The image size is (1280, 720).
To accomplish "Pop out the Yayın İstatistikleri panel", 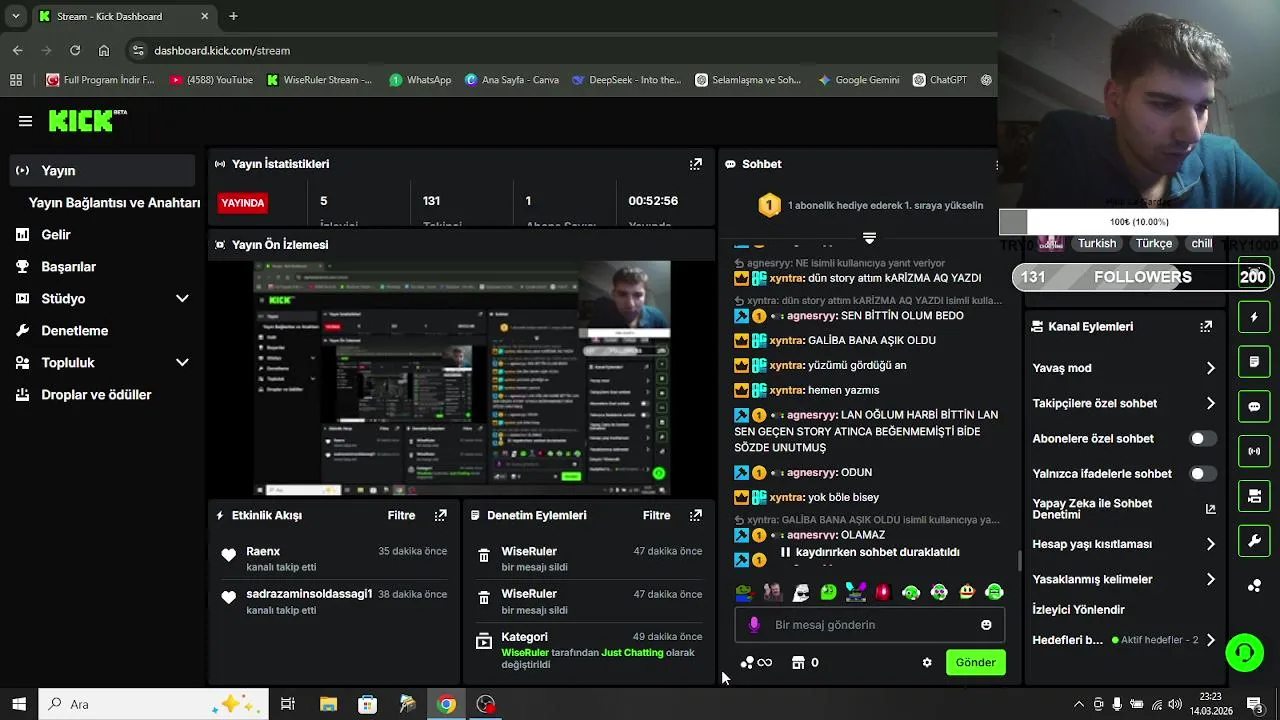I will pyautogui.click(x=696, y=164).
